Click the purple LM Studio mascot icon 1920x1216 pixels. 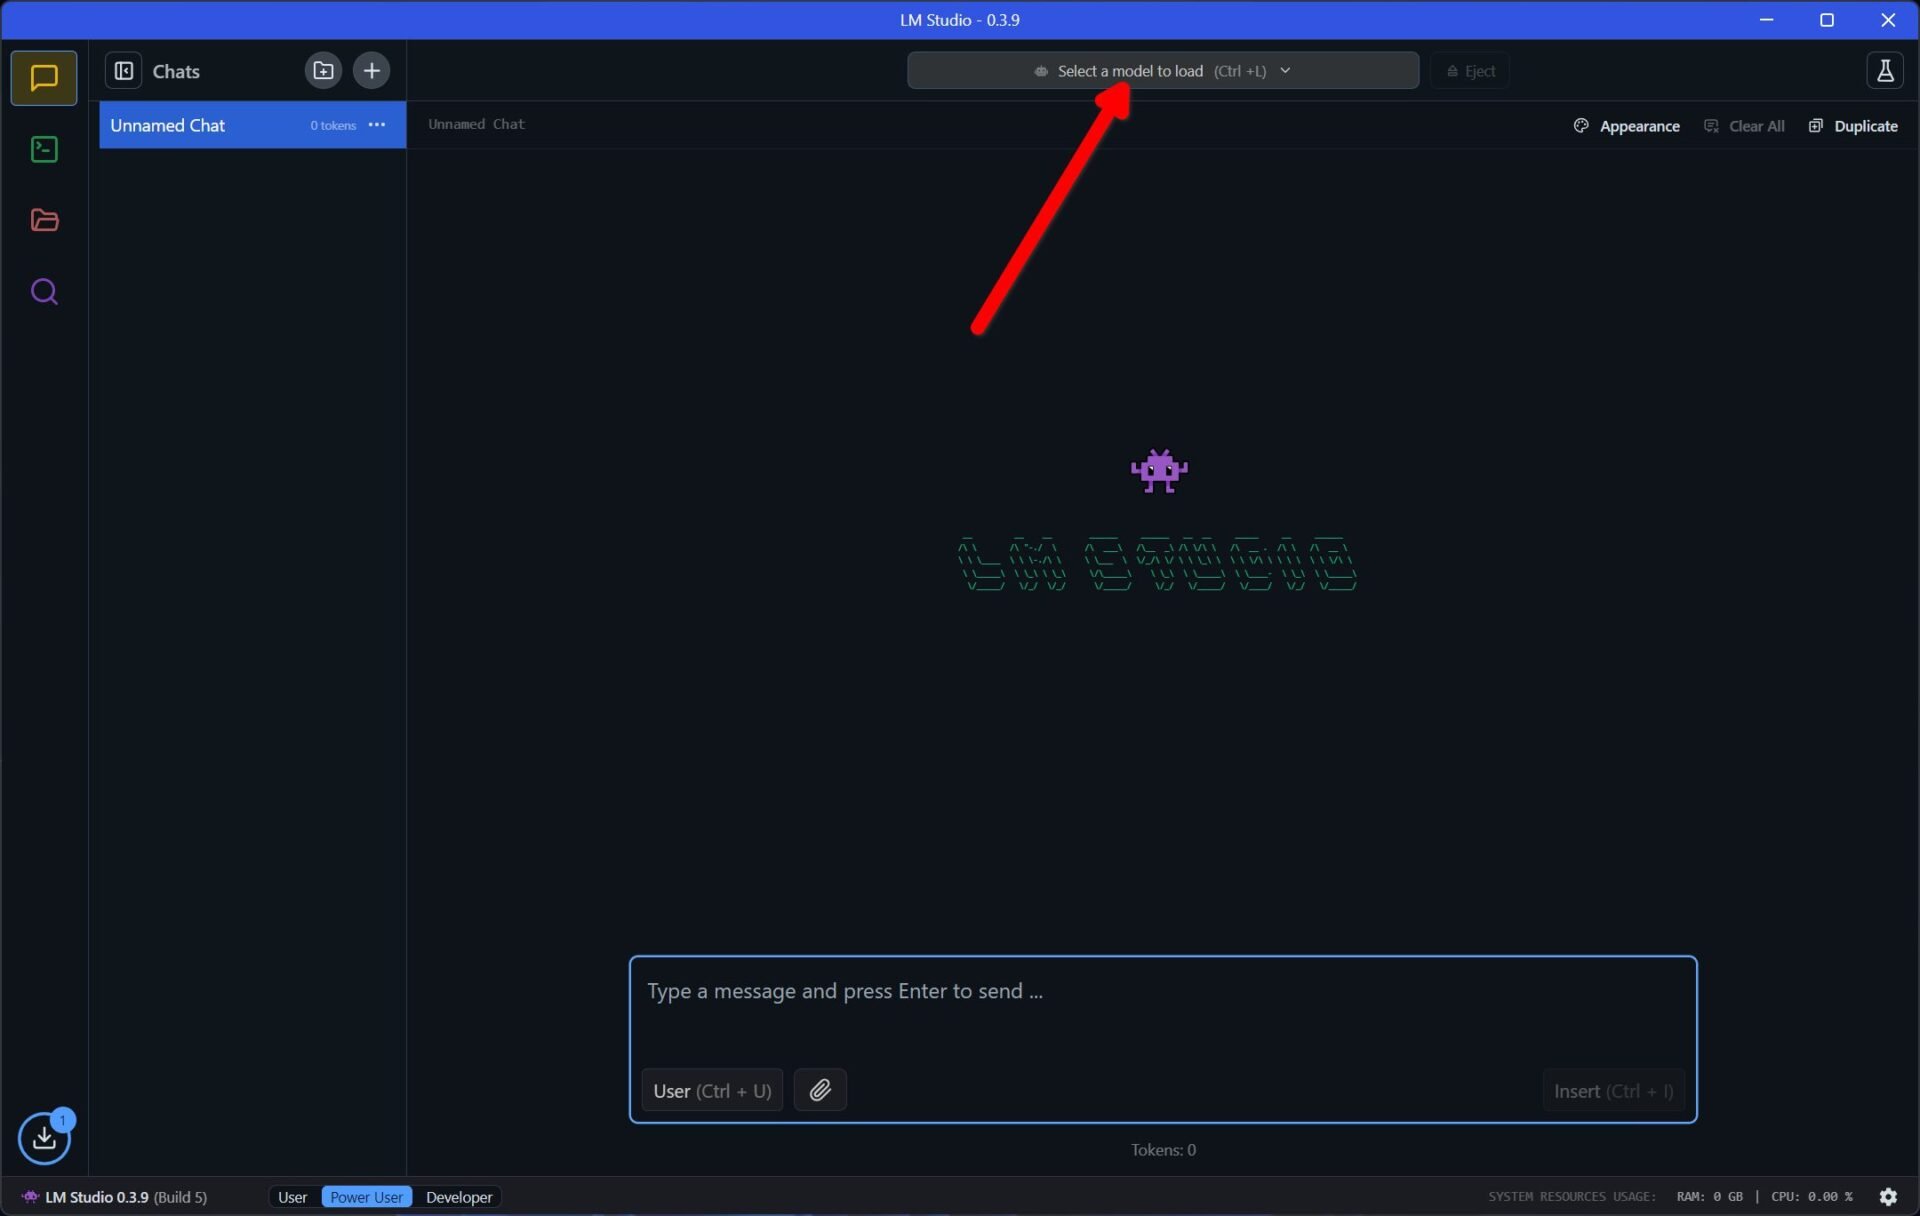pos(1159,471)
